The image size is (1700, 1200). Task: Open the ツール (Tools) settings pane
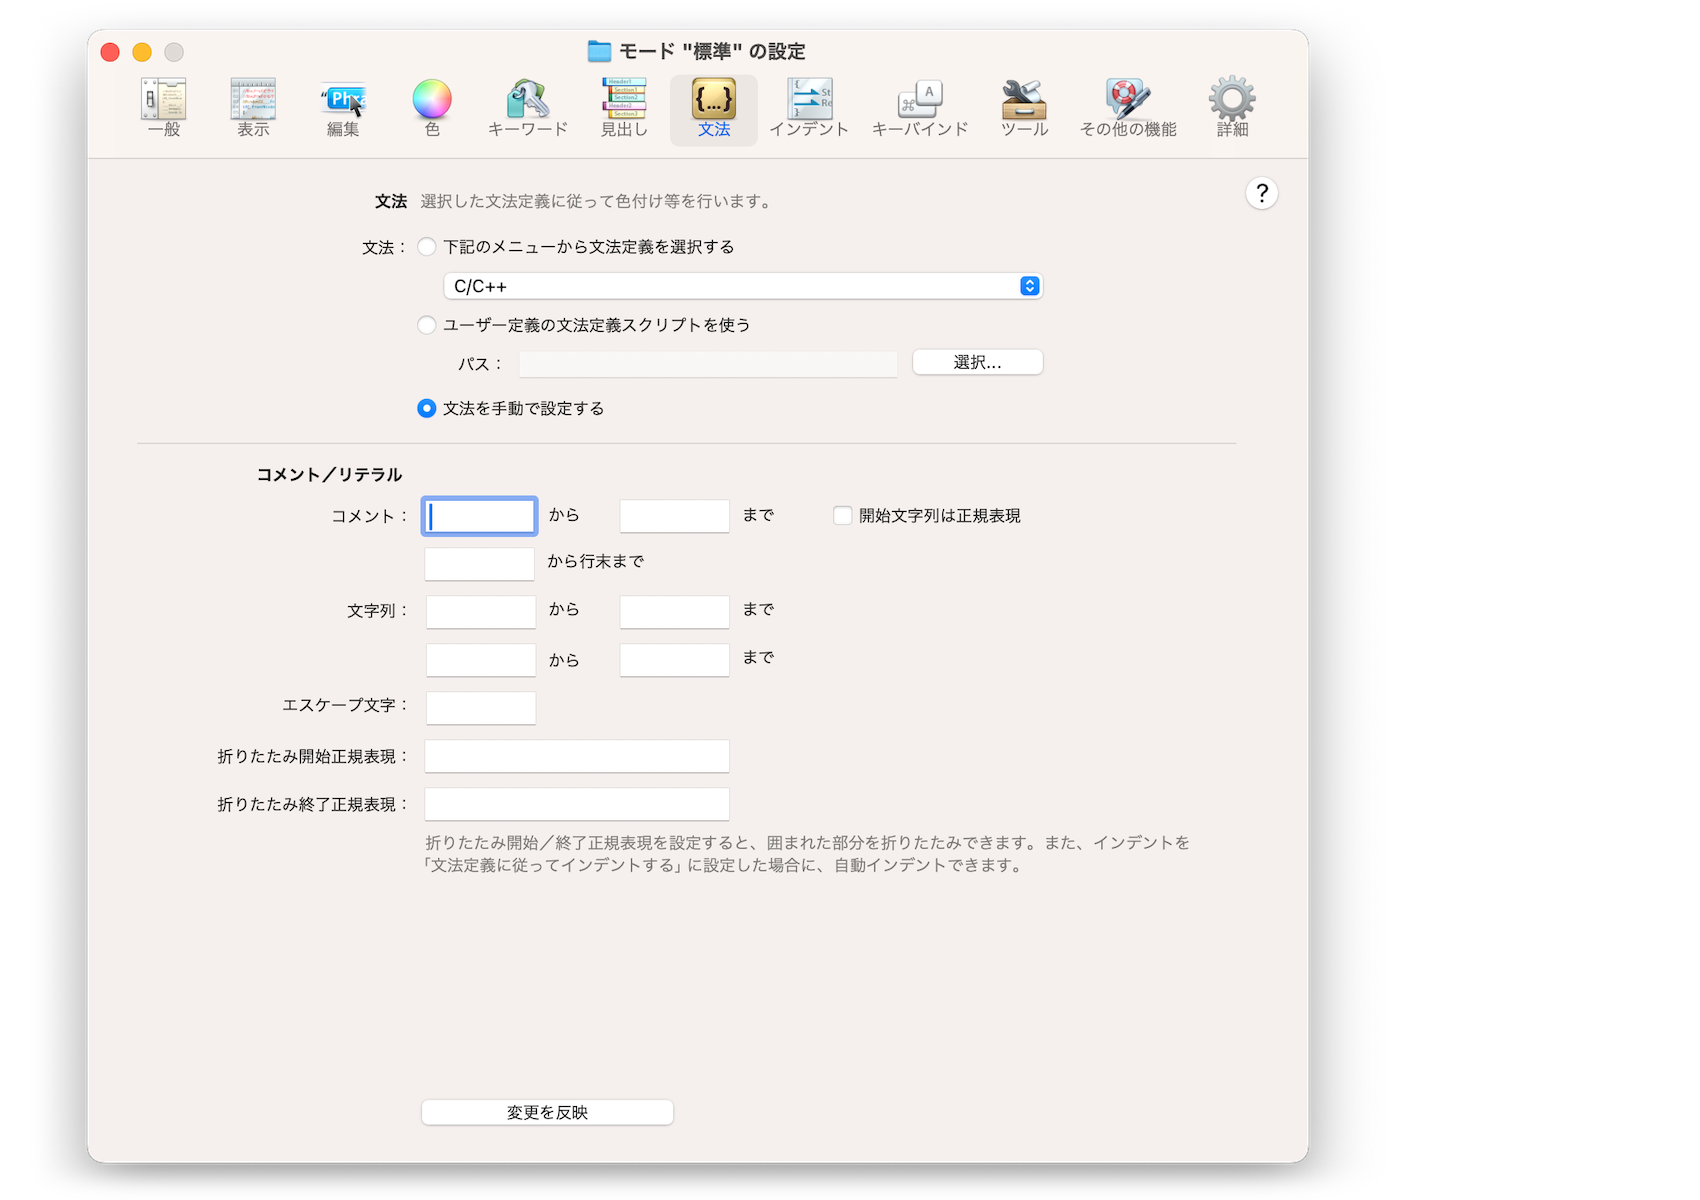(x=1024, y=108)
